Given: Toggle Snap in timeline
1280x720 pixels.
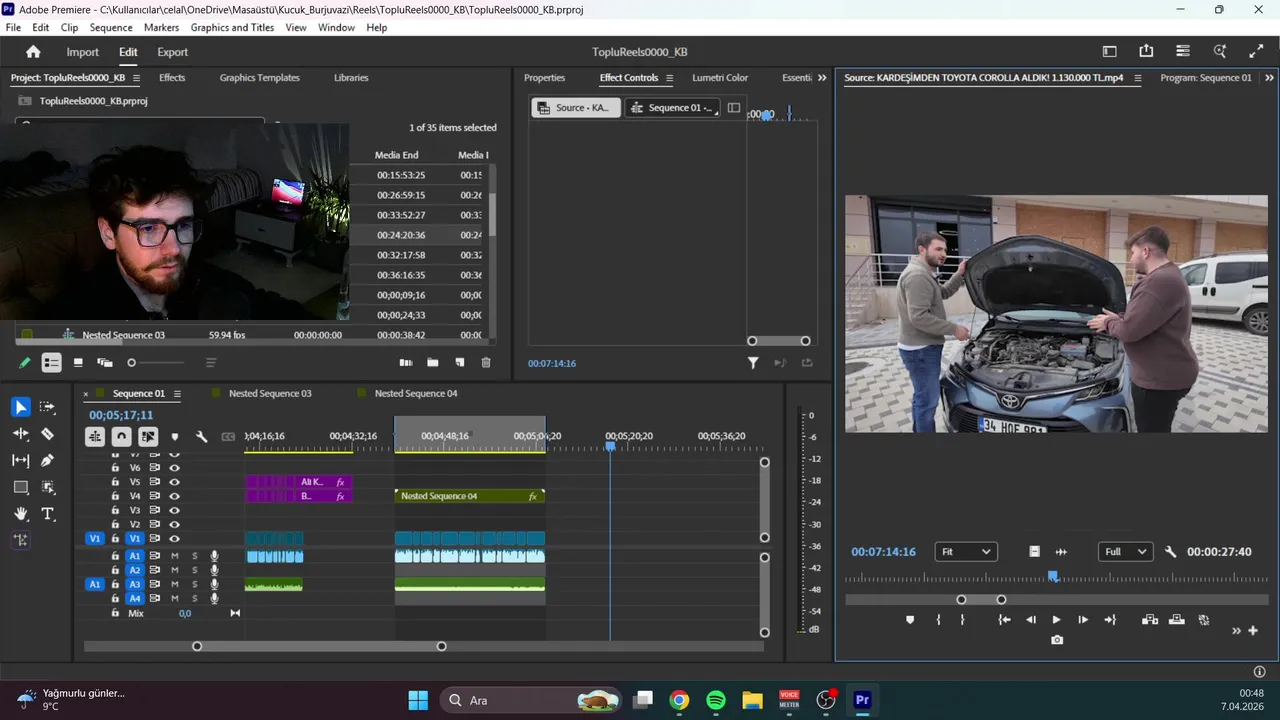Looking at the screenshot, I should 121,436.
